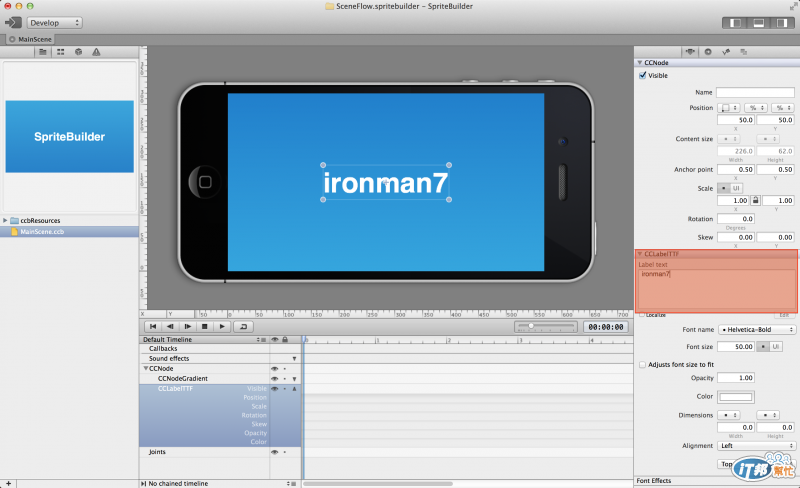Open Position X unit dropdown

click(x=756, y=108)
